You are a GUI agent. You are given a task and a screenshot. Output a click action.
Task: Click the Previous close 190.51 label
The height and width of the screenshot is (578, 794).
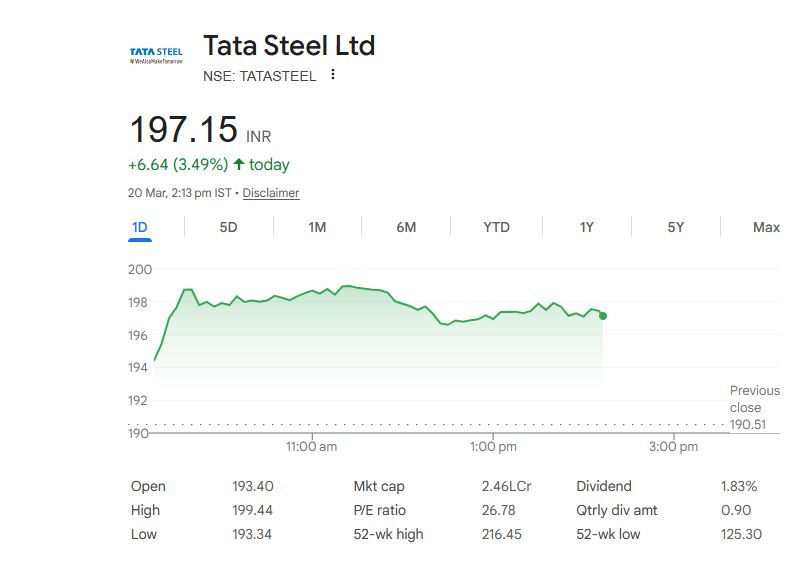[x=754, y=407]
